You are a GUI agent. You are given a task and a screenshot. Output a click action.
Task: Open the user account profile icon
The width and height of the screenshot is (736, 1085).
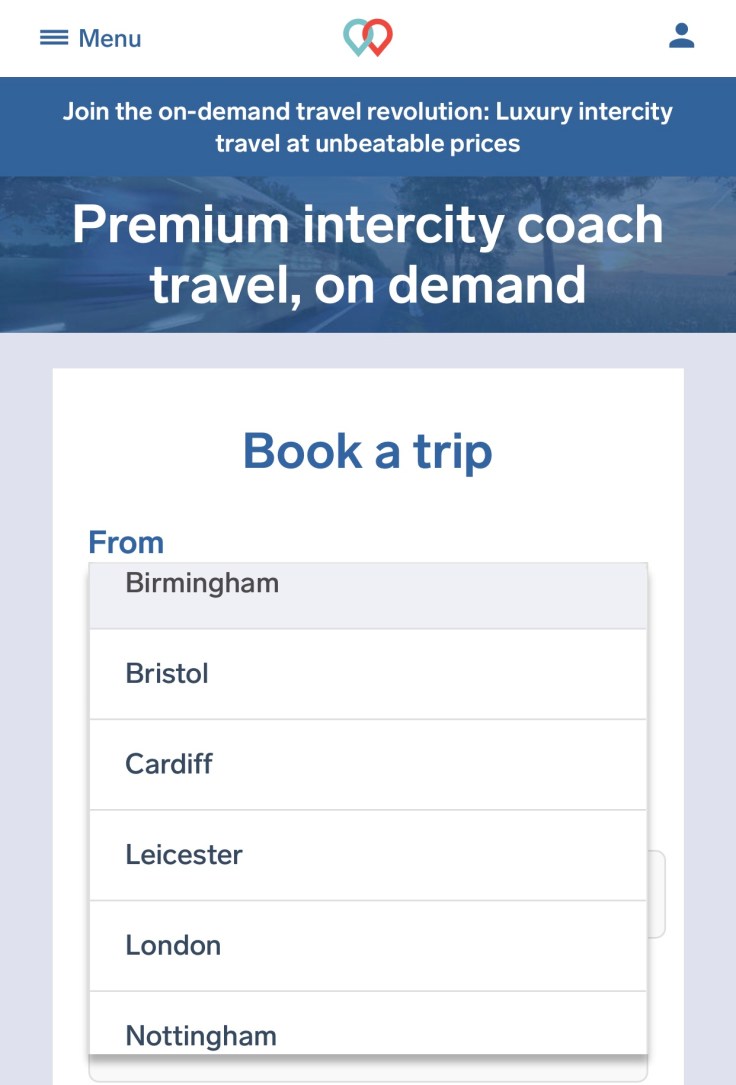coord(681,37)
